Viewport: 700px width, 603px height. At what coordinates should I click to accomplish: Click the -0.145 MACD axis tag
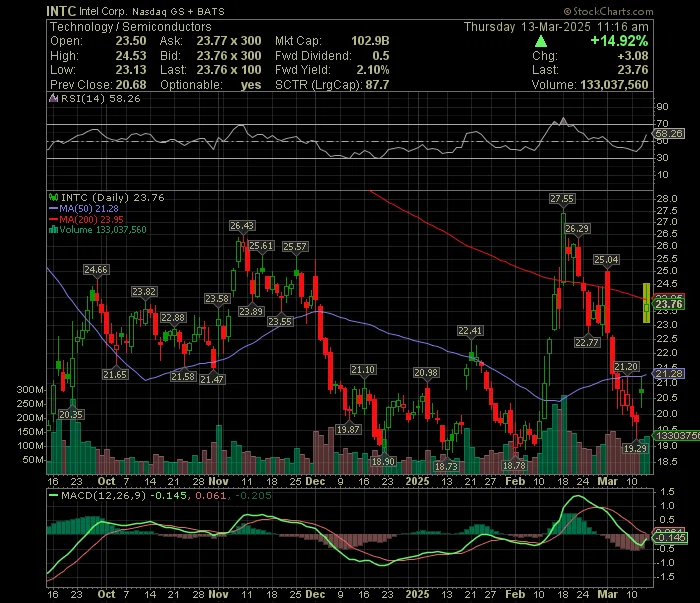tap(670, 538)
